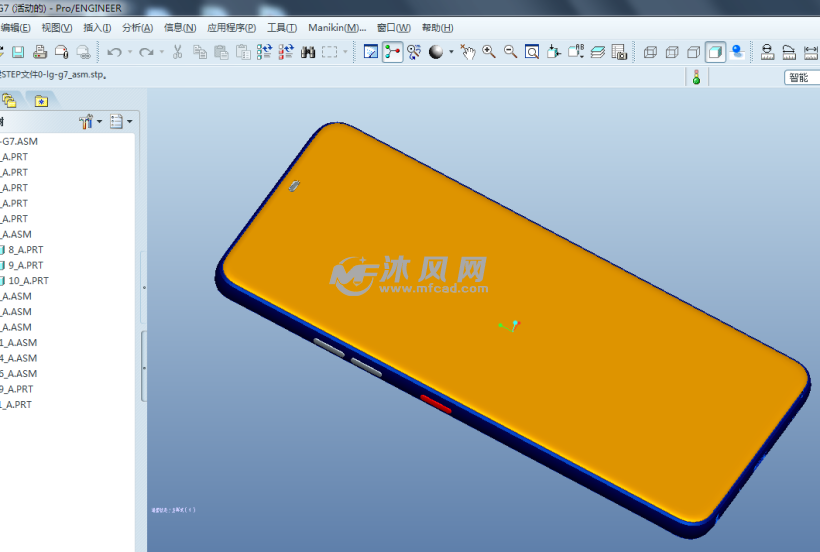Click the Print icon in toolbar
Image resolution: width=820 pixels, height=552 pixels.
[40, 52]
